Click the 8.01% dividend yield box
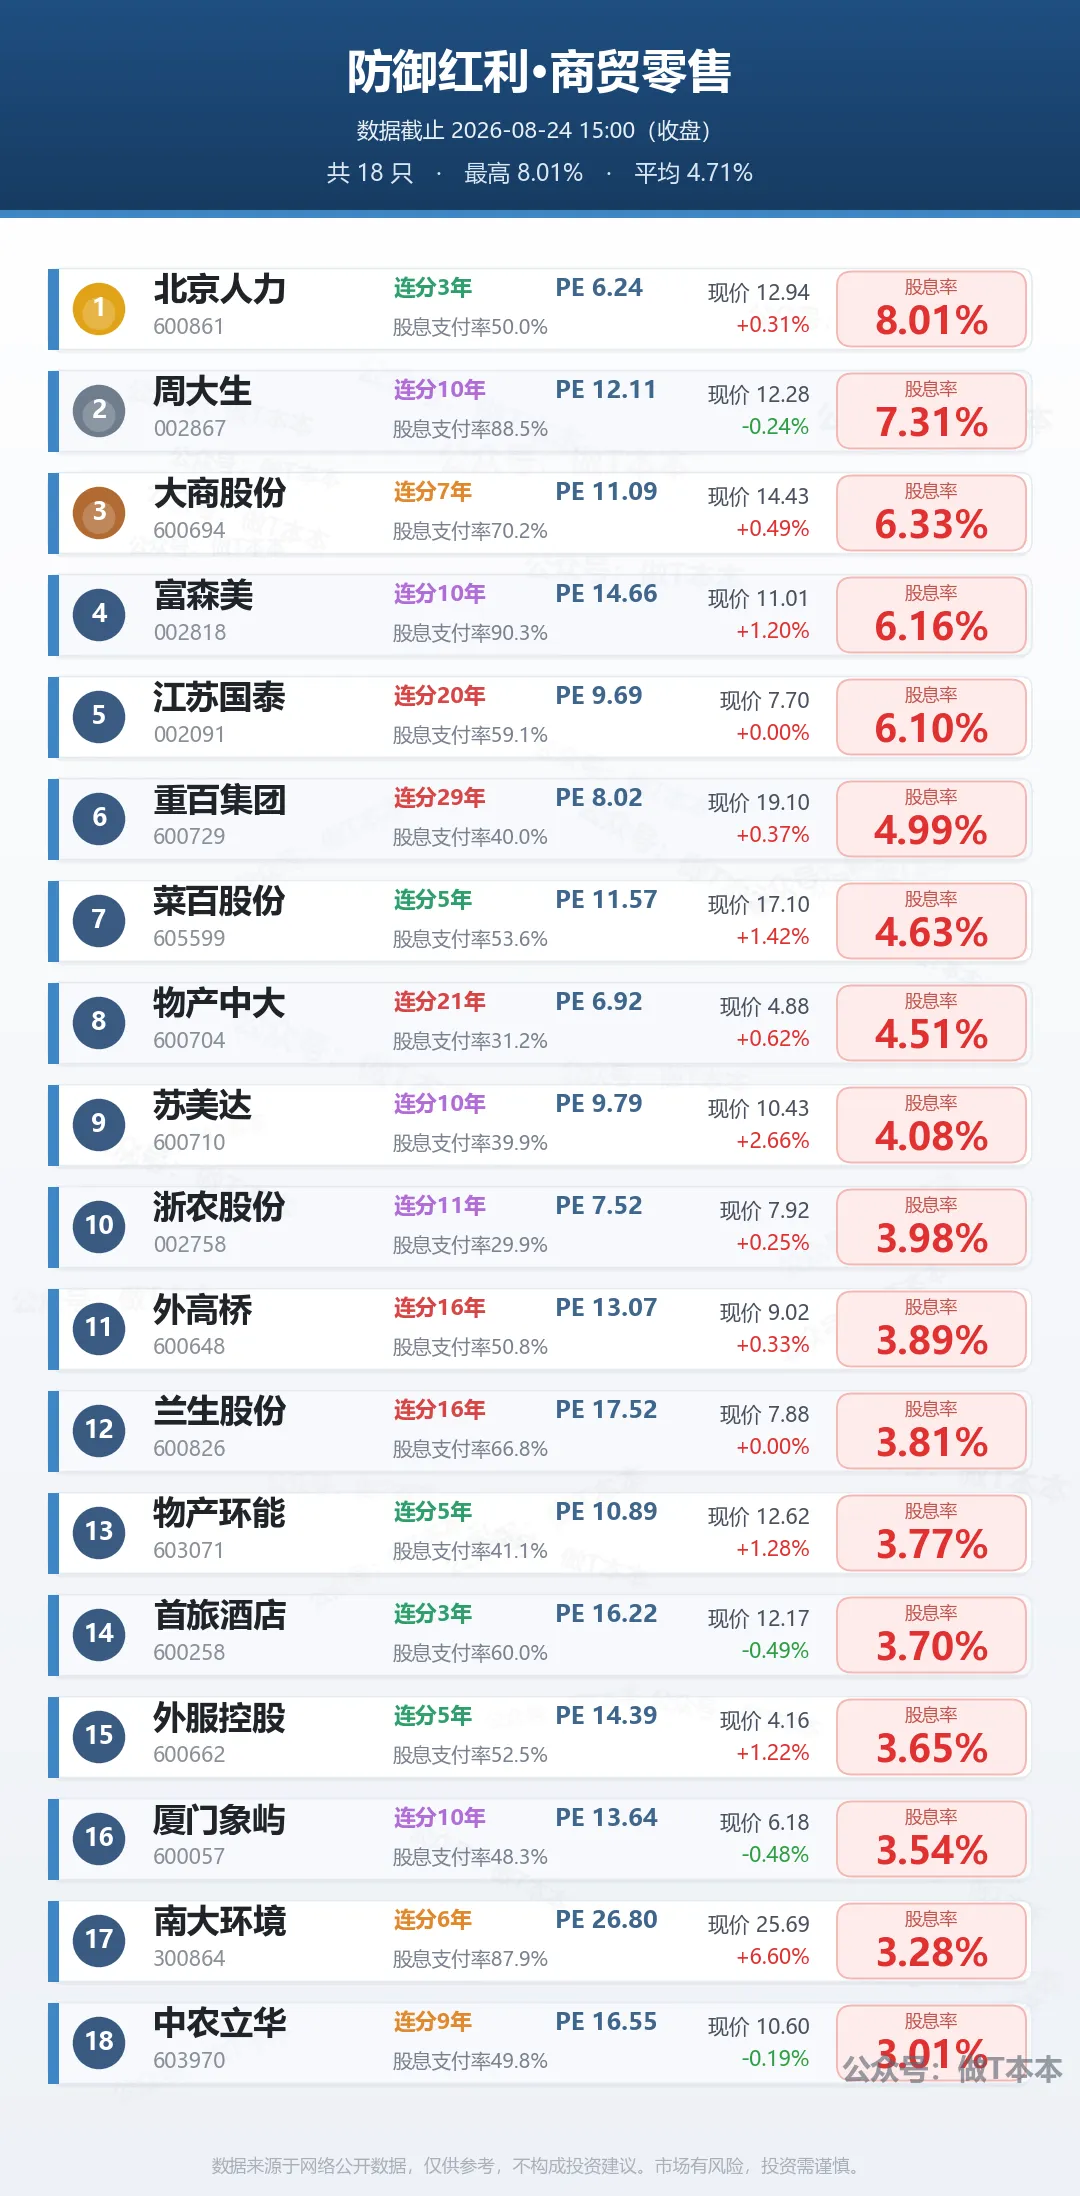The width and height of the screenshot is (1080, 2196). click(x=931, y=309)
